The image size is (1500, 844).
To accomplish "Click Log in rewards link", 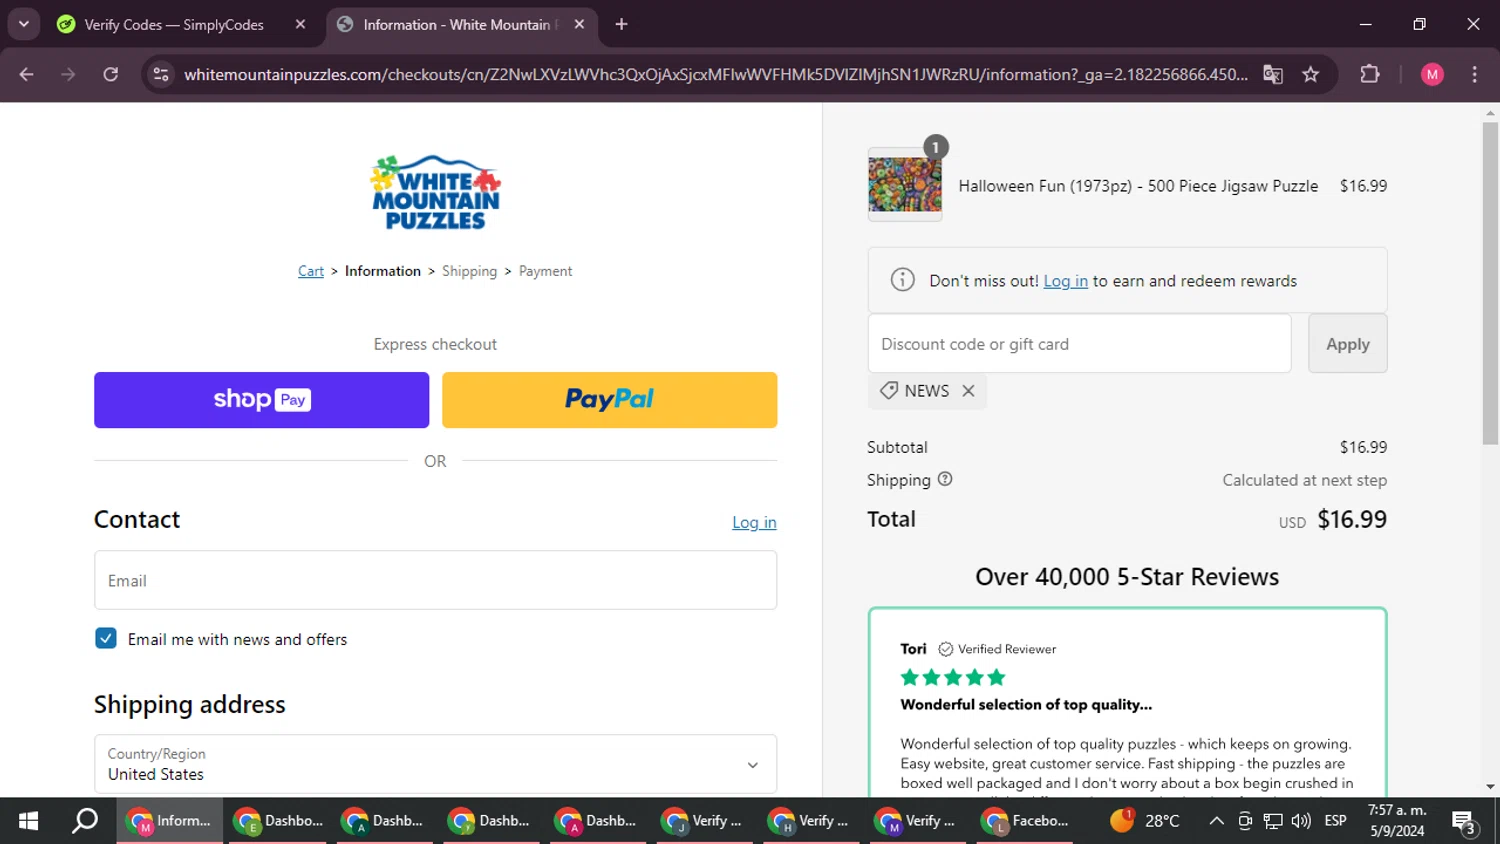I will [1065, 281].
